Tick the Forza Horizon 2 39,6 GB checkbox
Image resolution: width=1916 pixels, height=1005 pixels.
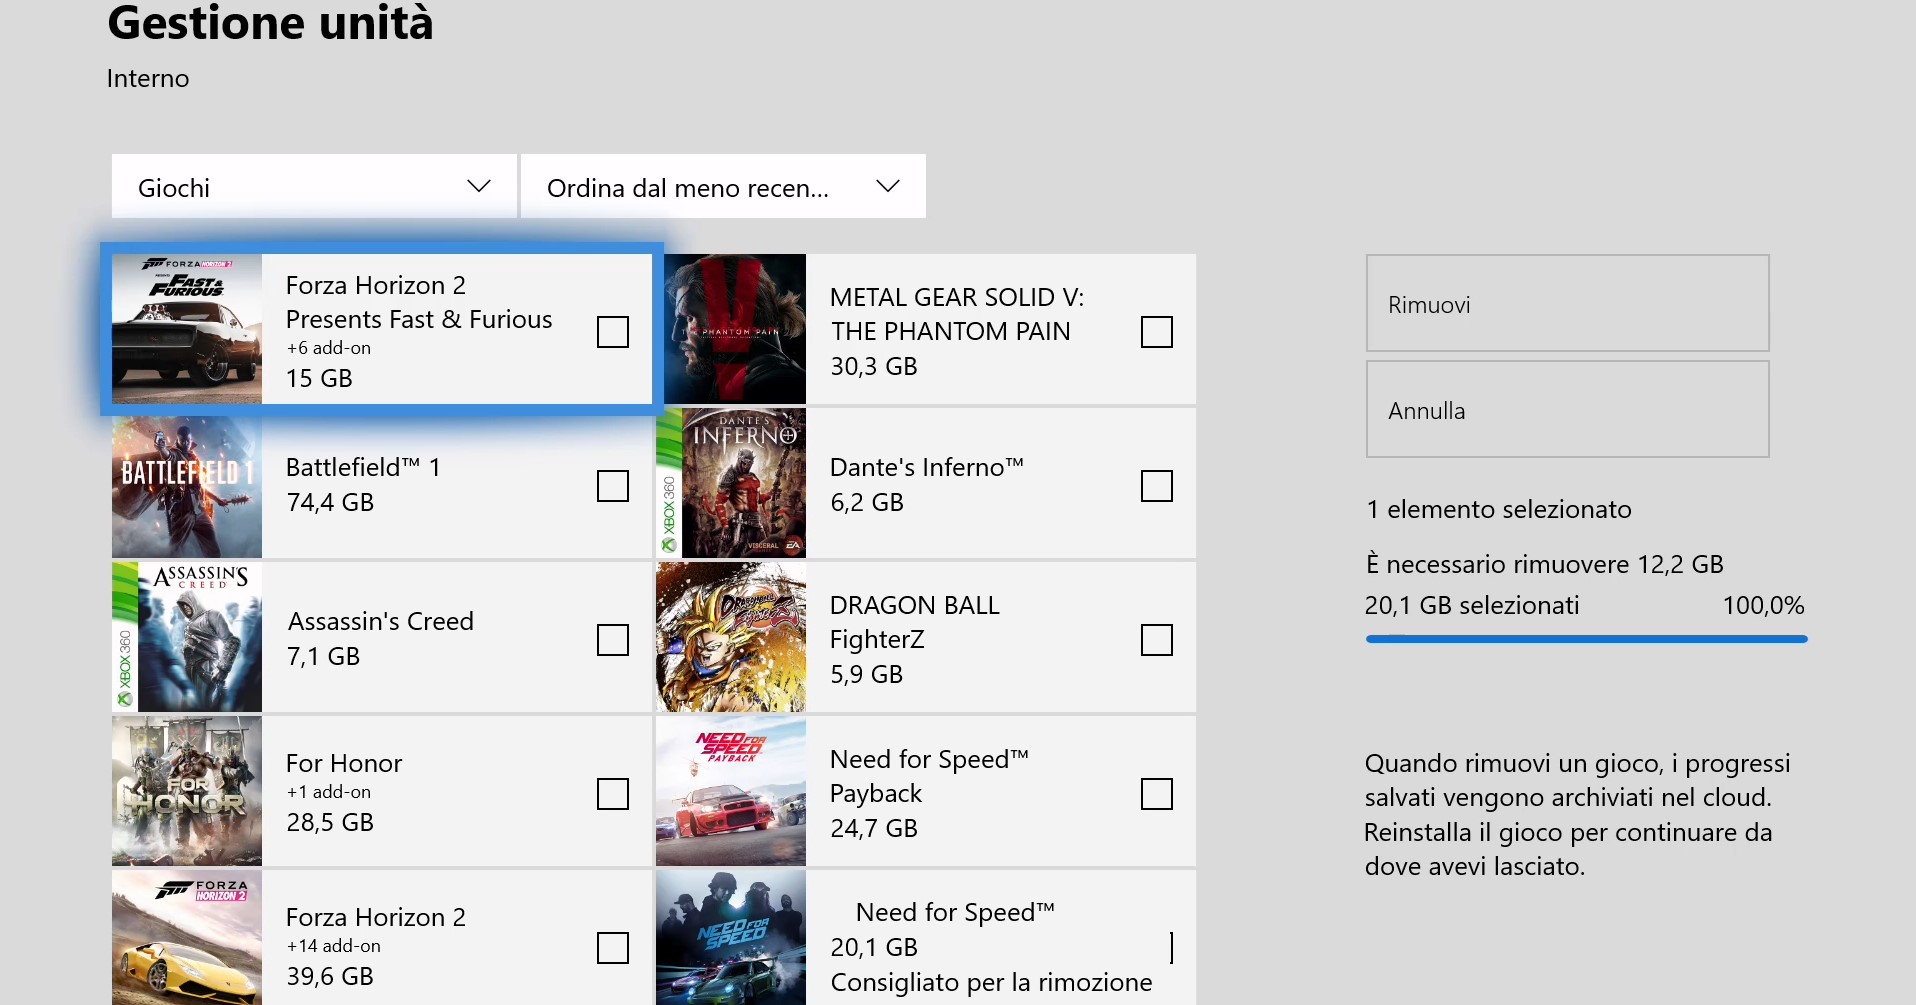pyautogui.click(x=613, y=948)
